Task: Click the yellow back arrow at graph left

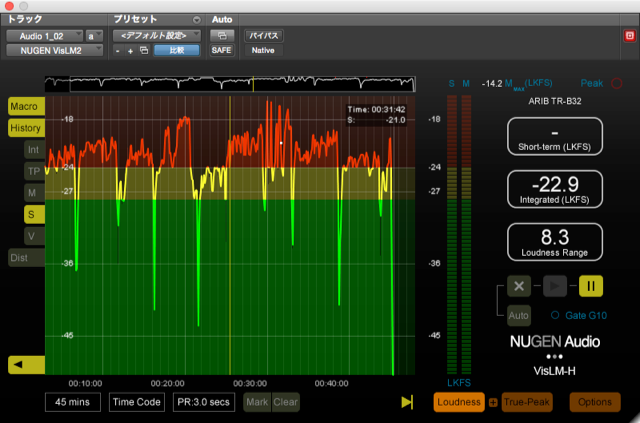Action: click(27, 365)
